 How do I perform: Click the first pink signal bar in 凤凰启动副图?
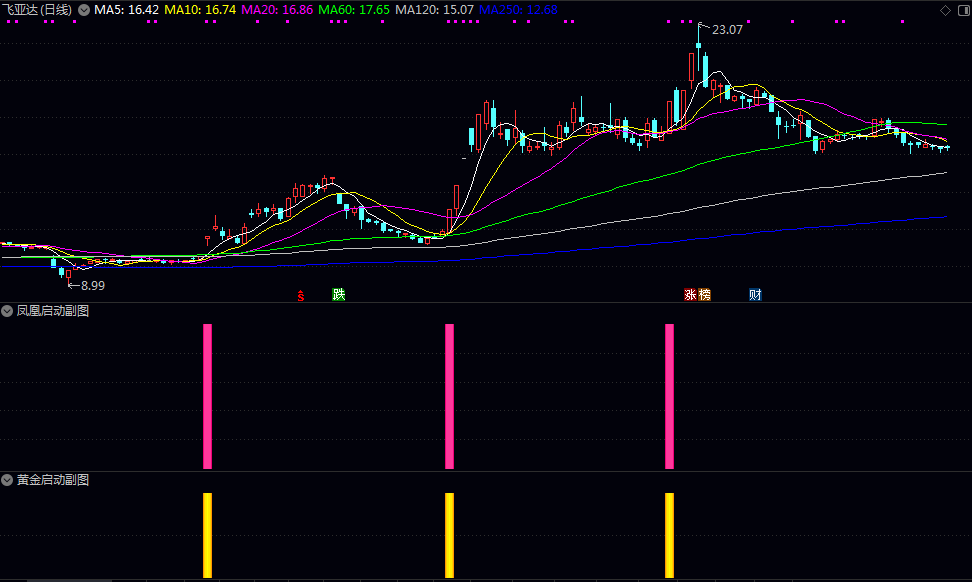[208, 396]
